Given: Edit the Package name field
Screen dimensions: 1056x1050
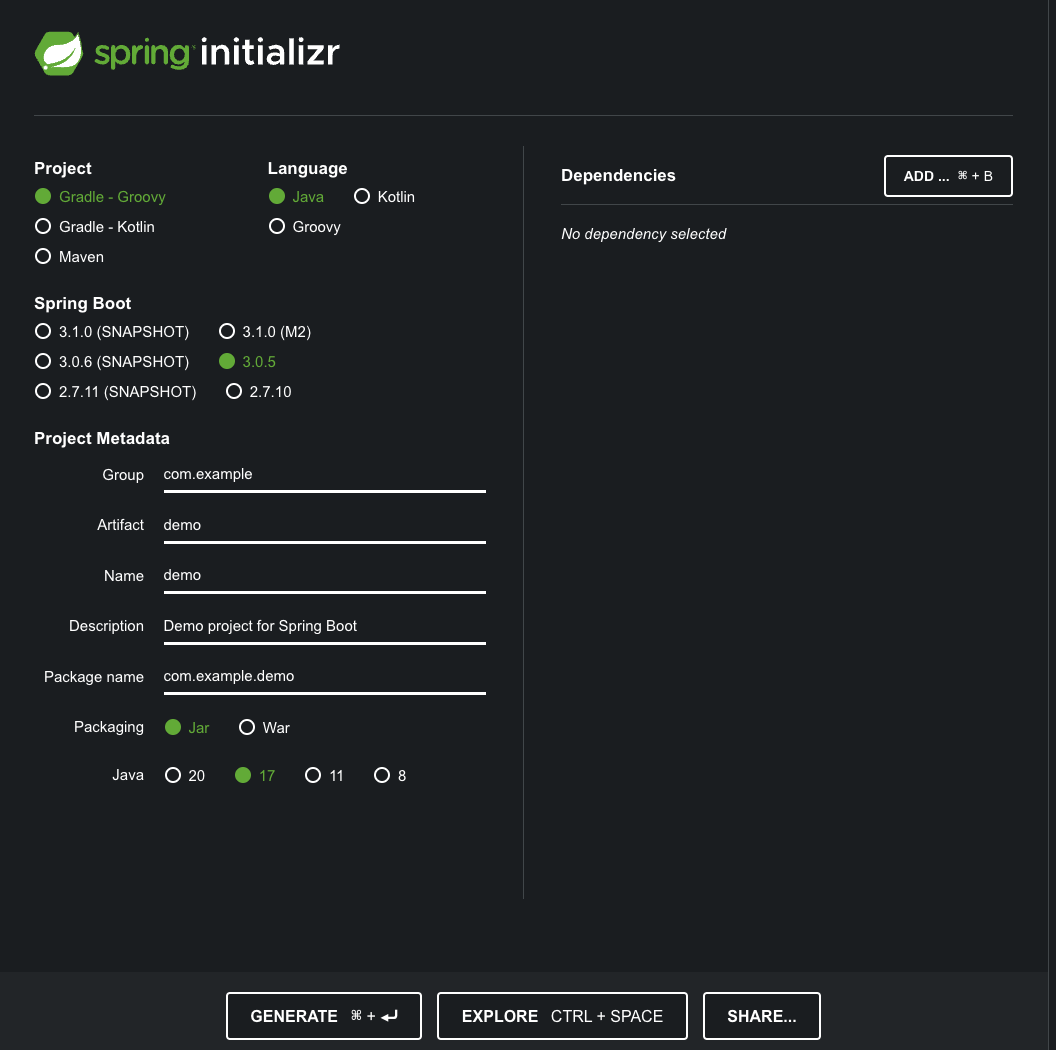Looking at the screenshot, I should pos(325,678).
